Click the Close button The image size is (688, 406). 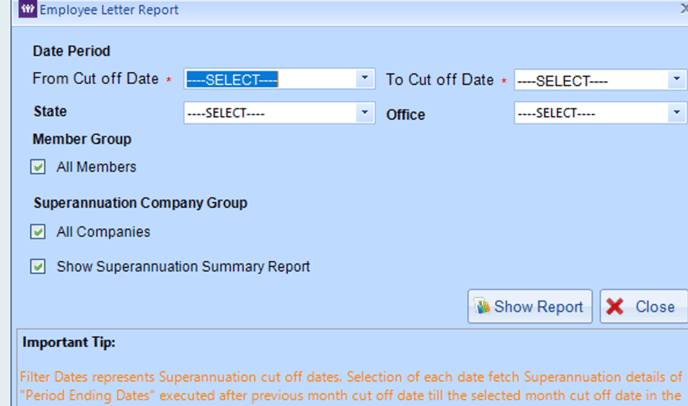point(644,306)
